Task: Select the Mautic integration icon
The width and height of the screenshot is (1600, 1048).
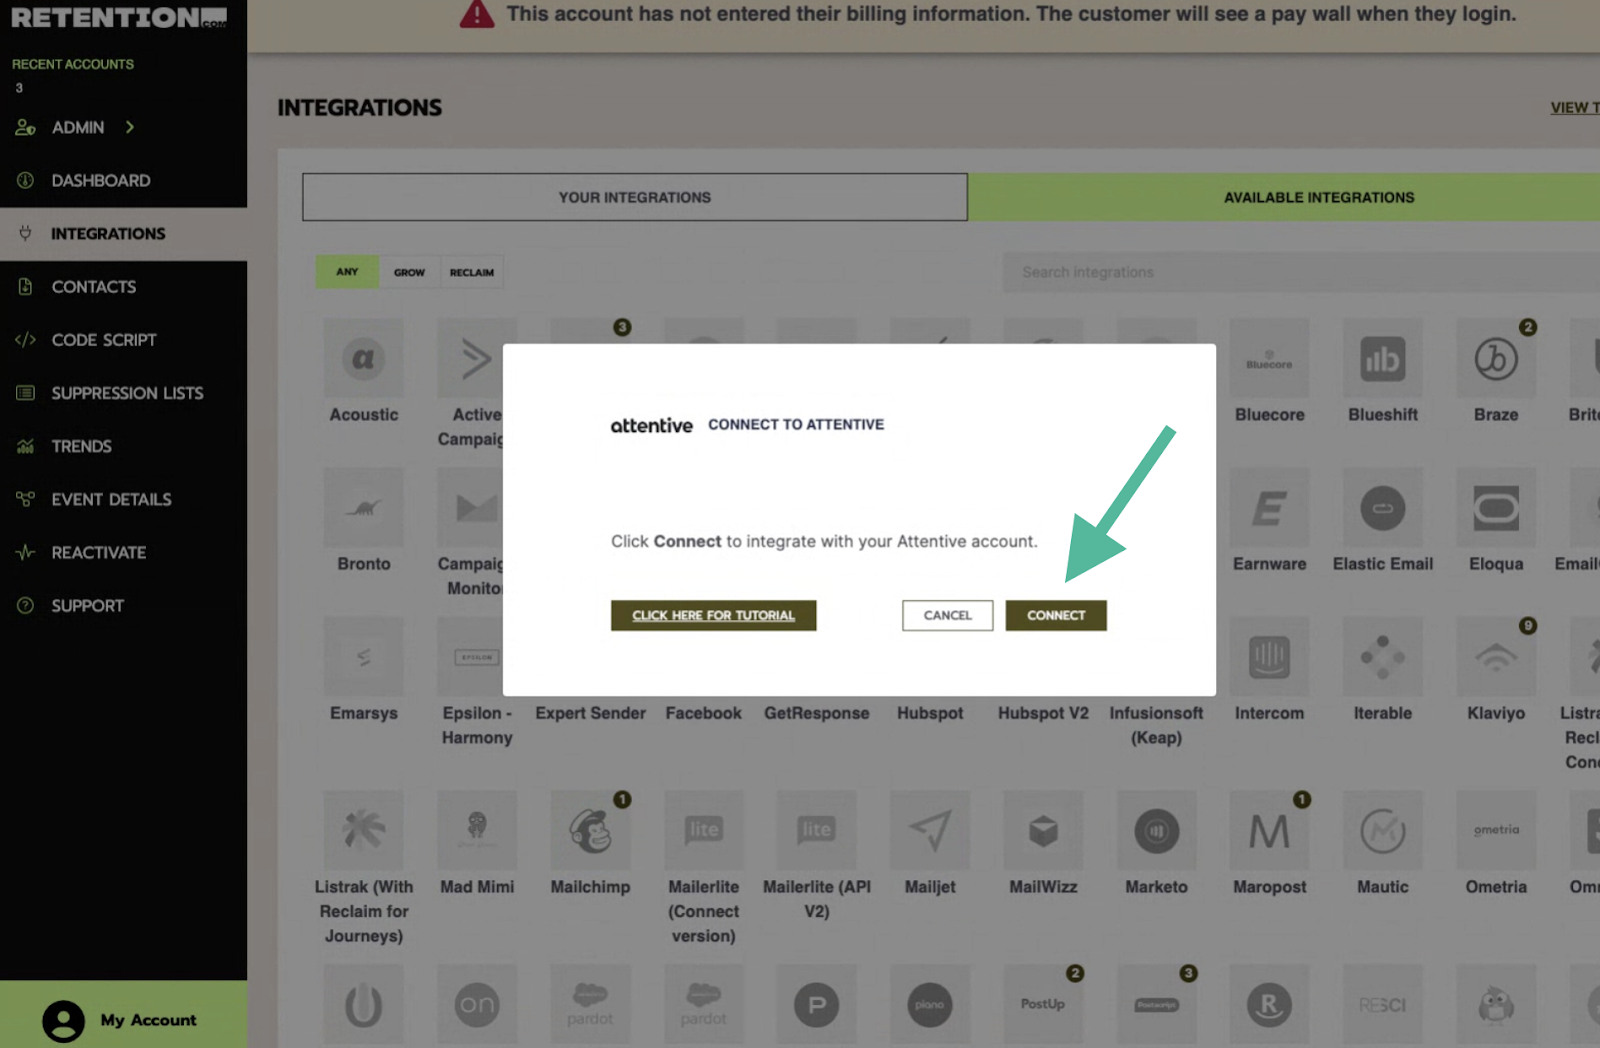Action: pyautogui.click(x=1382, y=830)
